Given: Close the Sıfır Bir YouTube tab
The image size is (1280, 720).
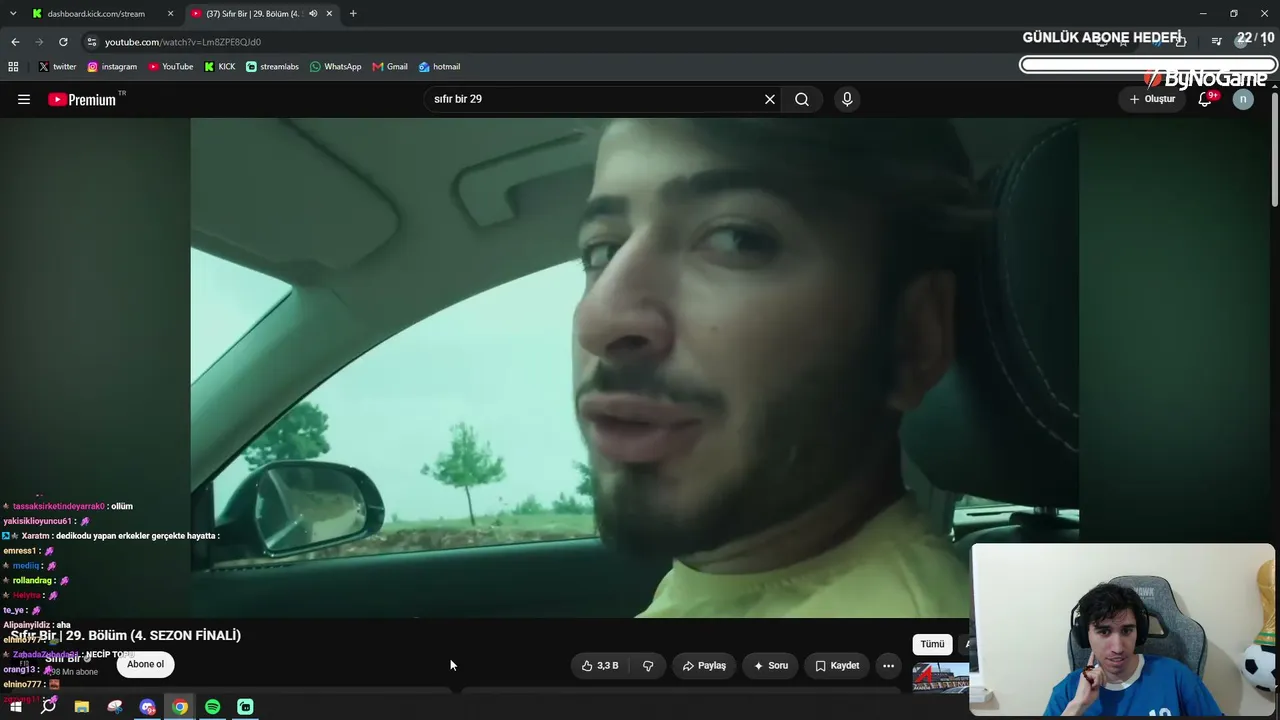Looking at the screenshot, I should pos(329,14).
